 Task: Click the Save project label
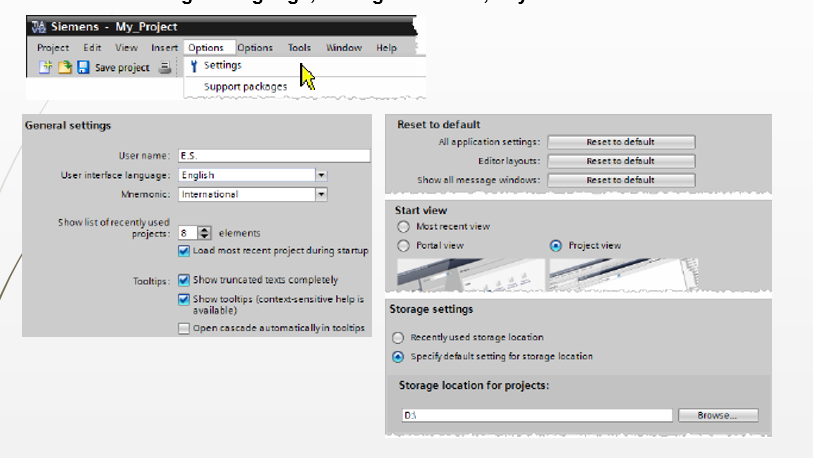coord(122,67)
